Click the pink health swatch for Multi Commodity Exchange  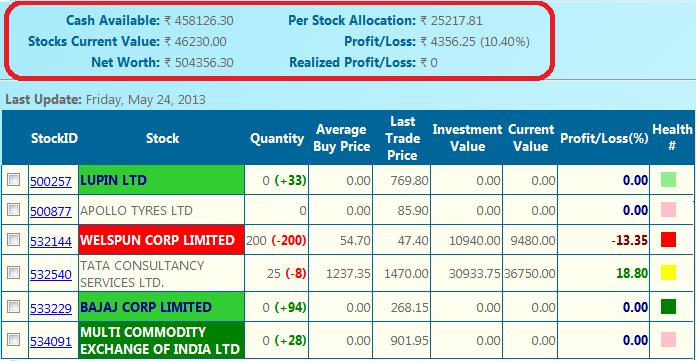pos(668,340)
